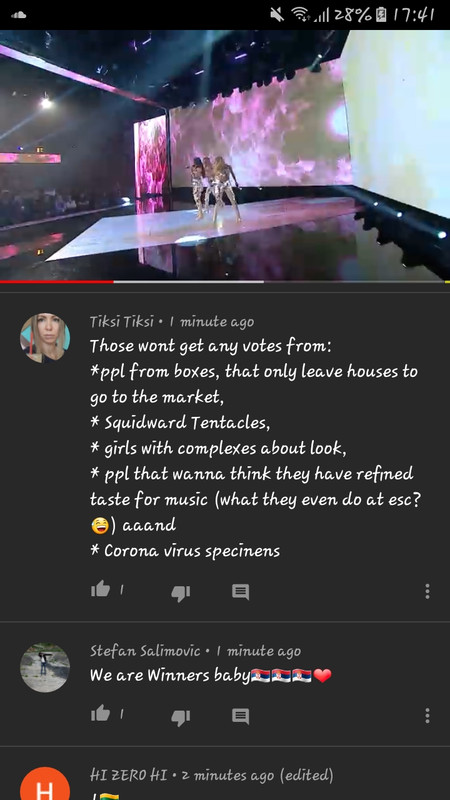Image resolution: width=450 pixels, height=800 pixels.
Task: Open Tiksi Tiksi's profile avatar
Action: coord(45,338)
